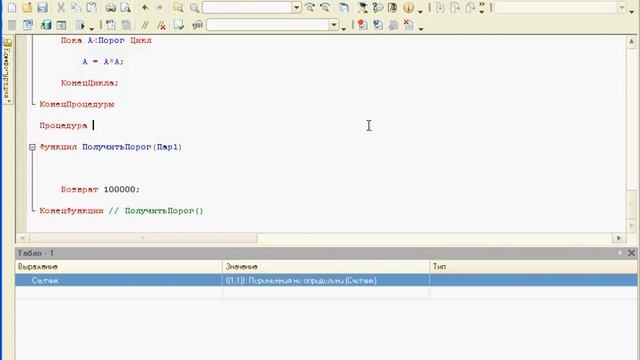This screenshot has height=360, width=640.
Task: Click the yellow info circle icon
Action: coord(408,7)
